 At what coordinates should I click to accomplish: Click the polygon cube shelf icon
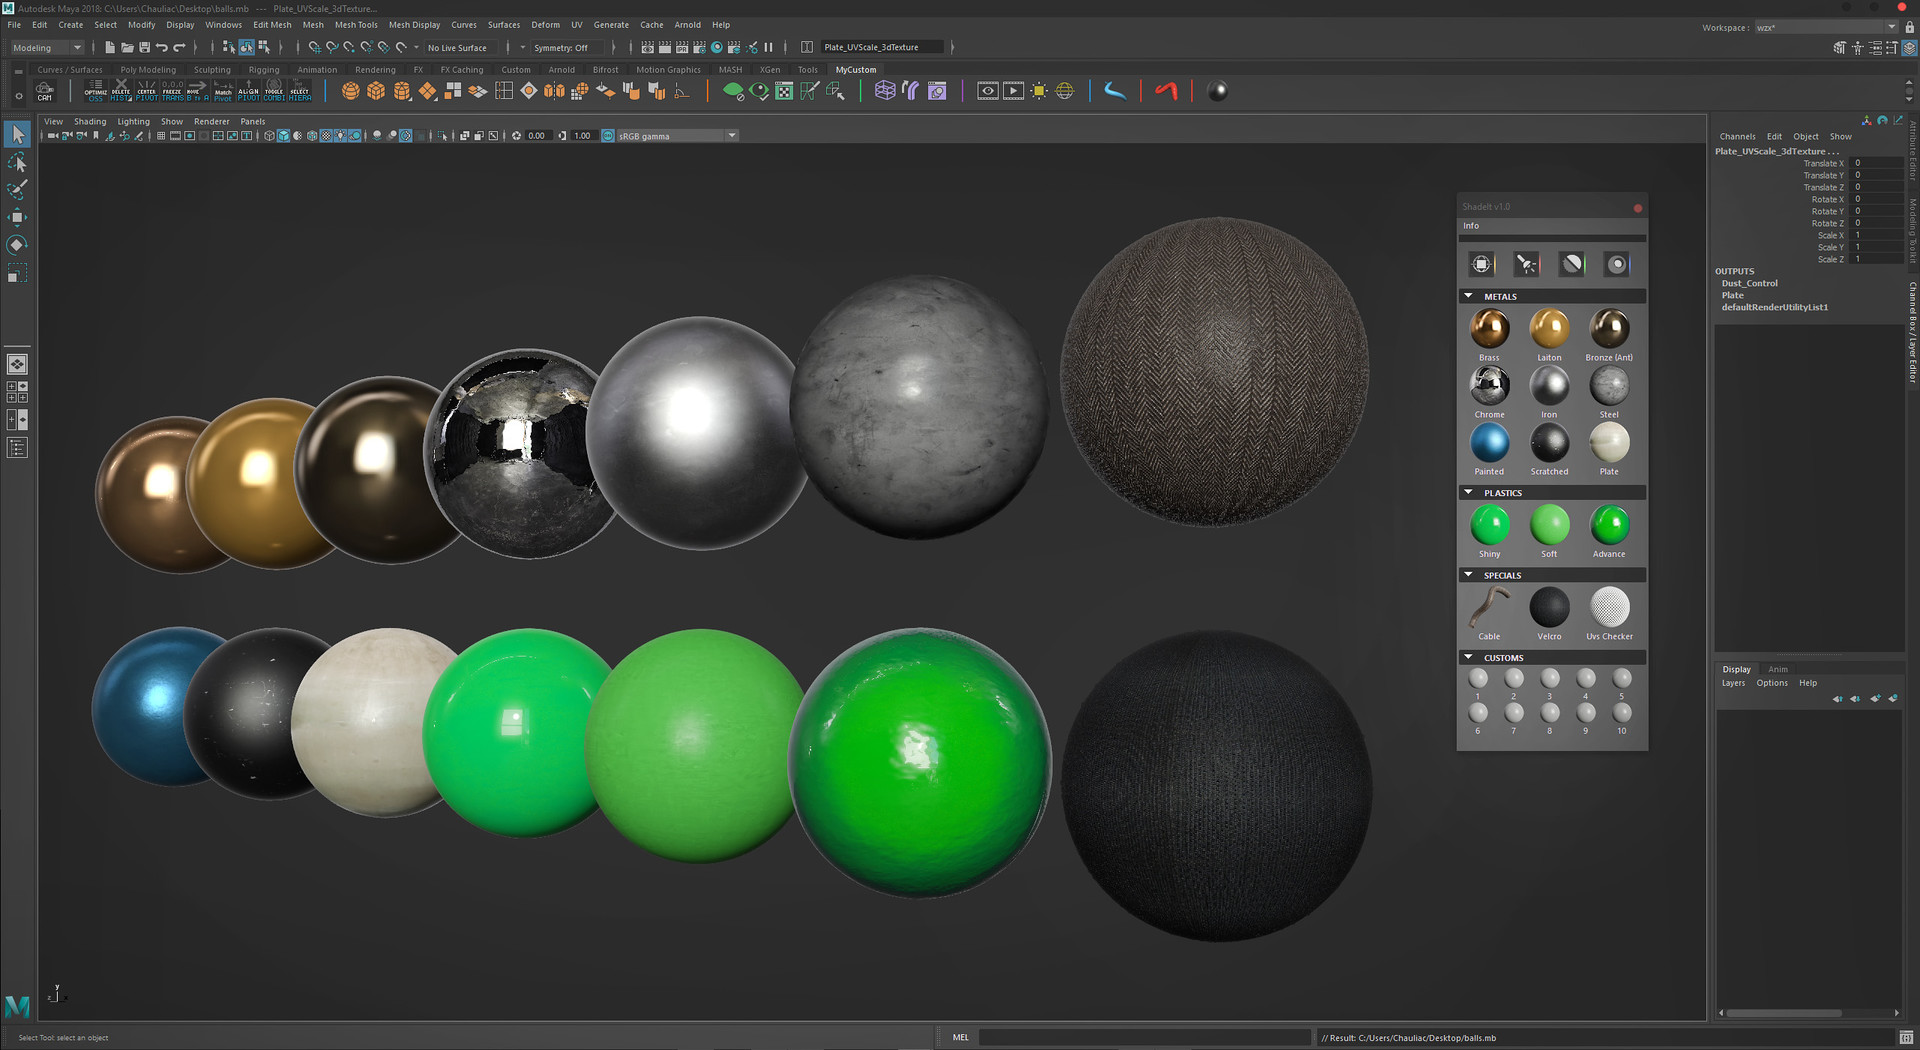pos(376,90)
